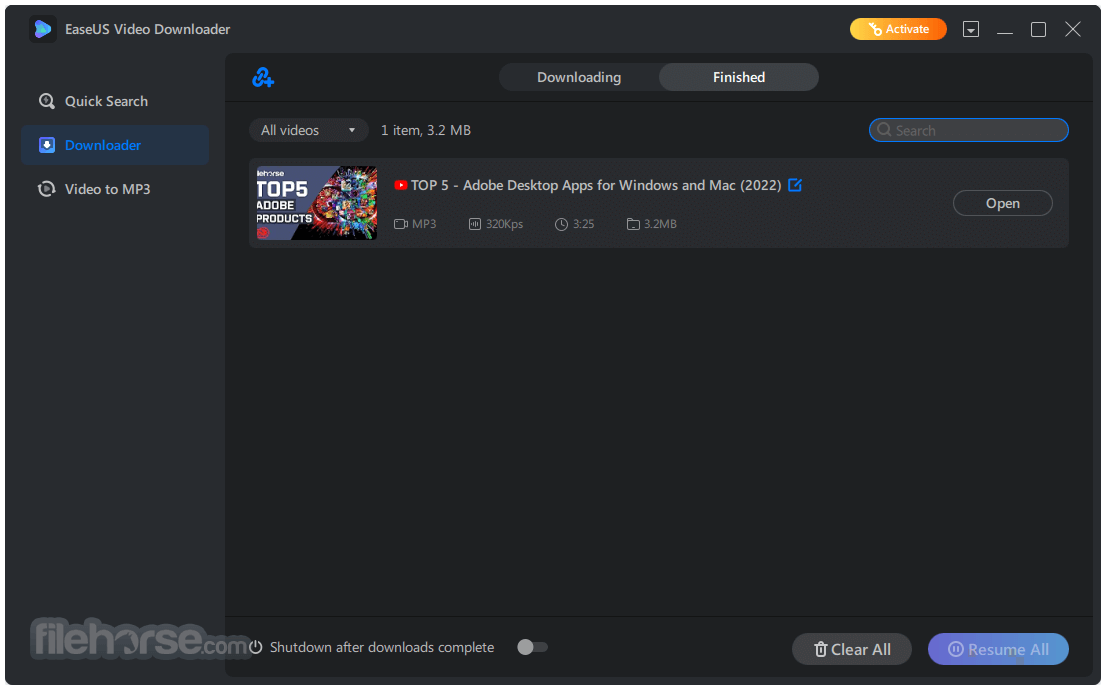
Task: Click the YouTube icon on the video row
Action: [401, 185]
